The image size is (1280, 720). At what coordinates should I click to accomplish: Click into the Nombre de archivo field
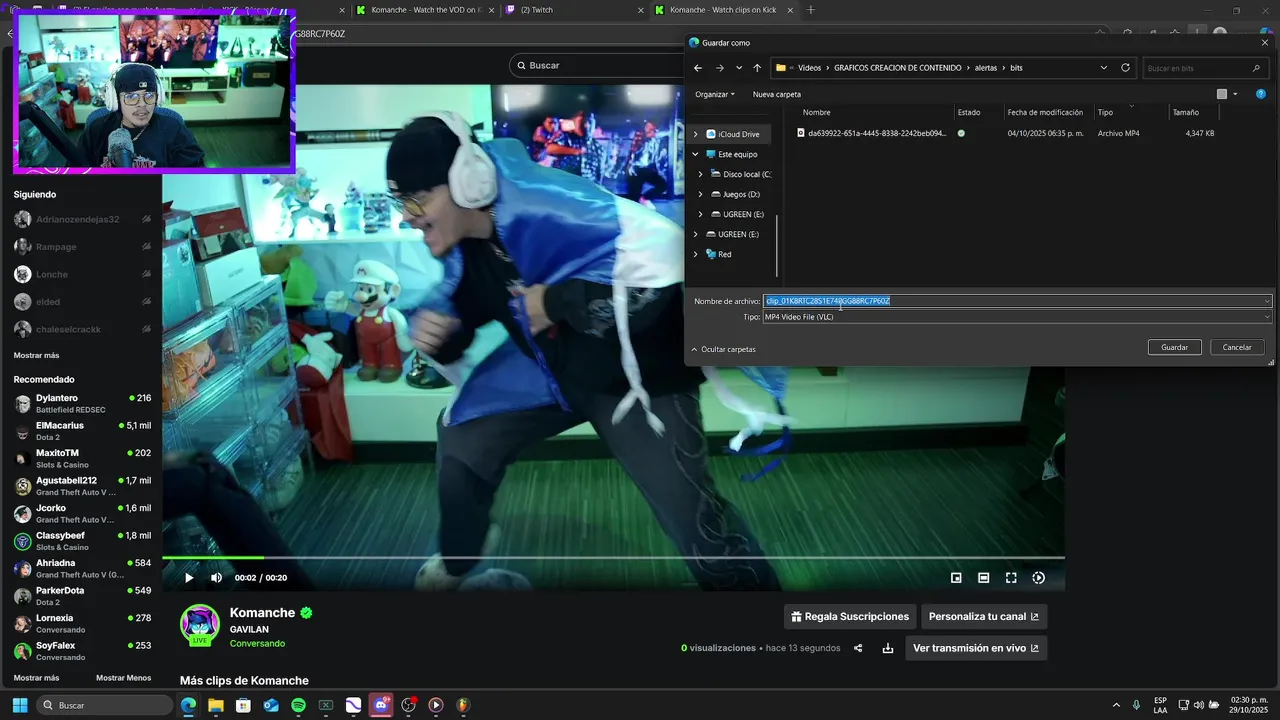coord(1017,301)
